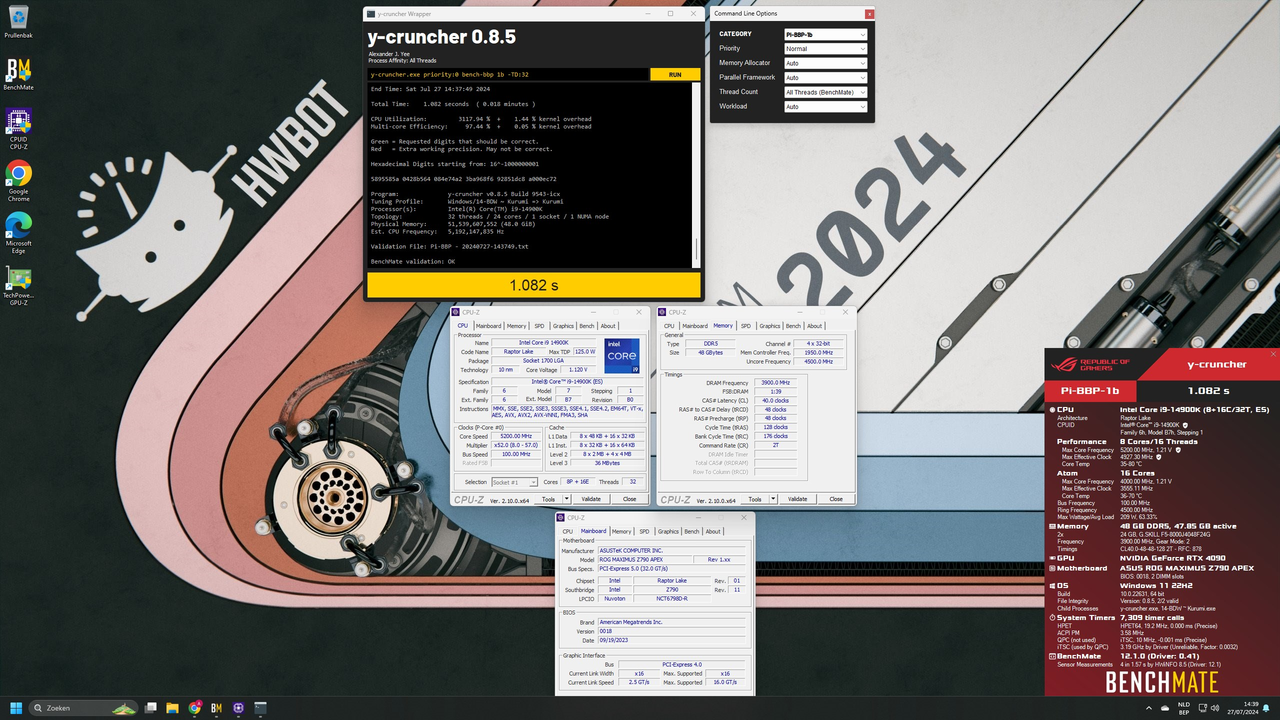Switch to CPU-Z from the taskbar
Screen dimensions: 1280x720
click(238, 708)
